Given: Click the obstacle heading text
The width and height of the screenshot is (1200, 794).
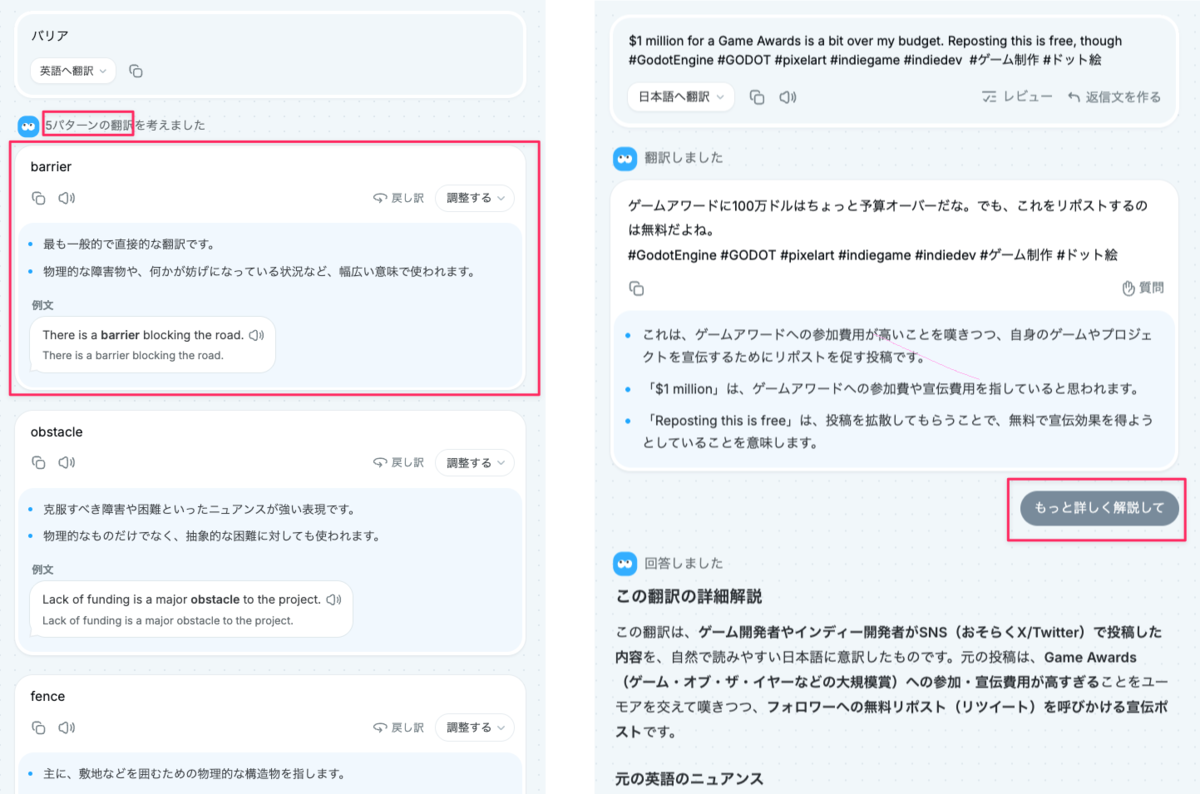Looking at the screenshot, I should click(x=56, y=432).
